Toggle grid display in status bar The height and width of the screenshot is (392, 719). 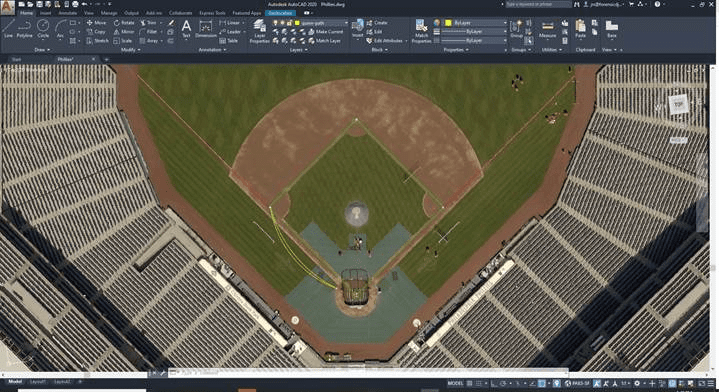point(470,383)
